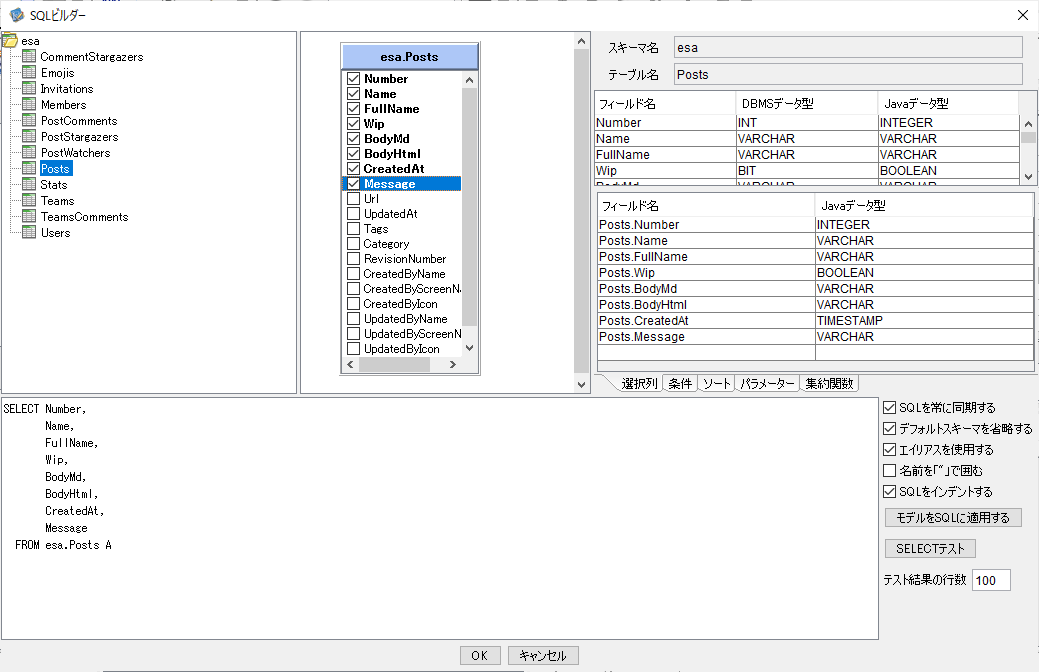This screenshot has height=672, width=1039.
Task: Open the 集約関数 tab
Action: (830, 384)
